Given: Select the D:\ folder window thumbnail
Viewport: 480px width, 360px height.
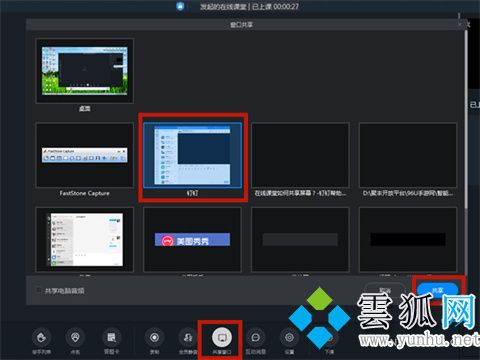Looking at the screenshot, I should click(408, 155).
